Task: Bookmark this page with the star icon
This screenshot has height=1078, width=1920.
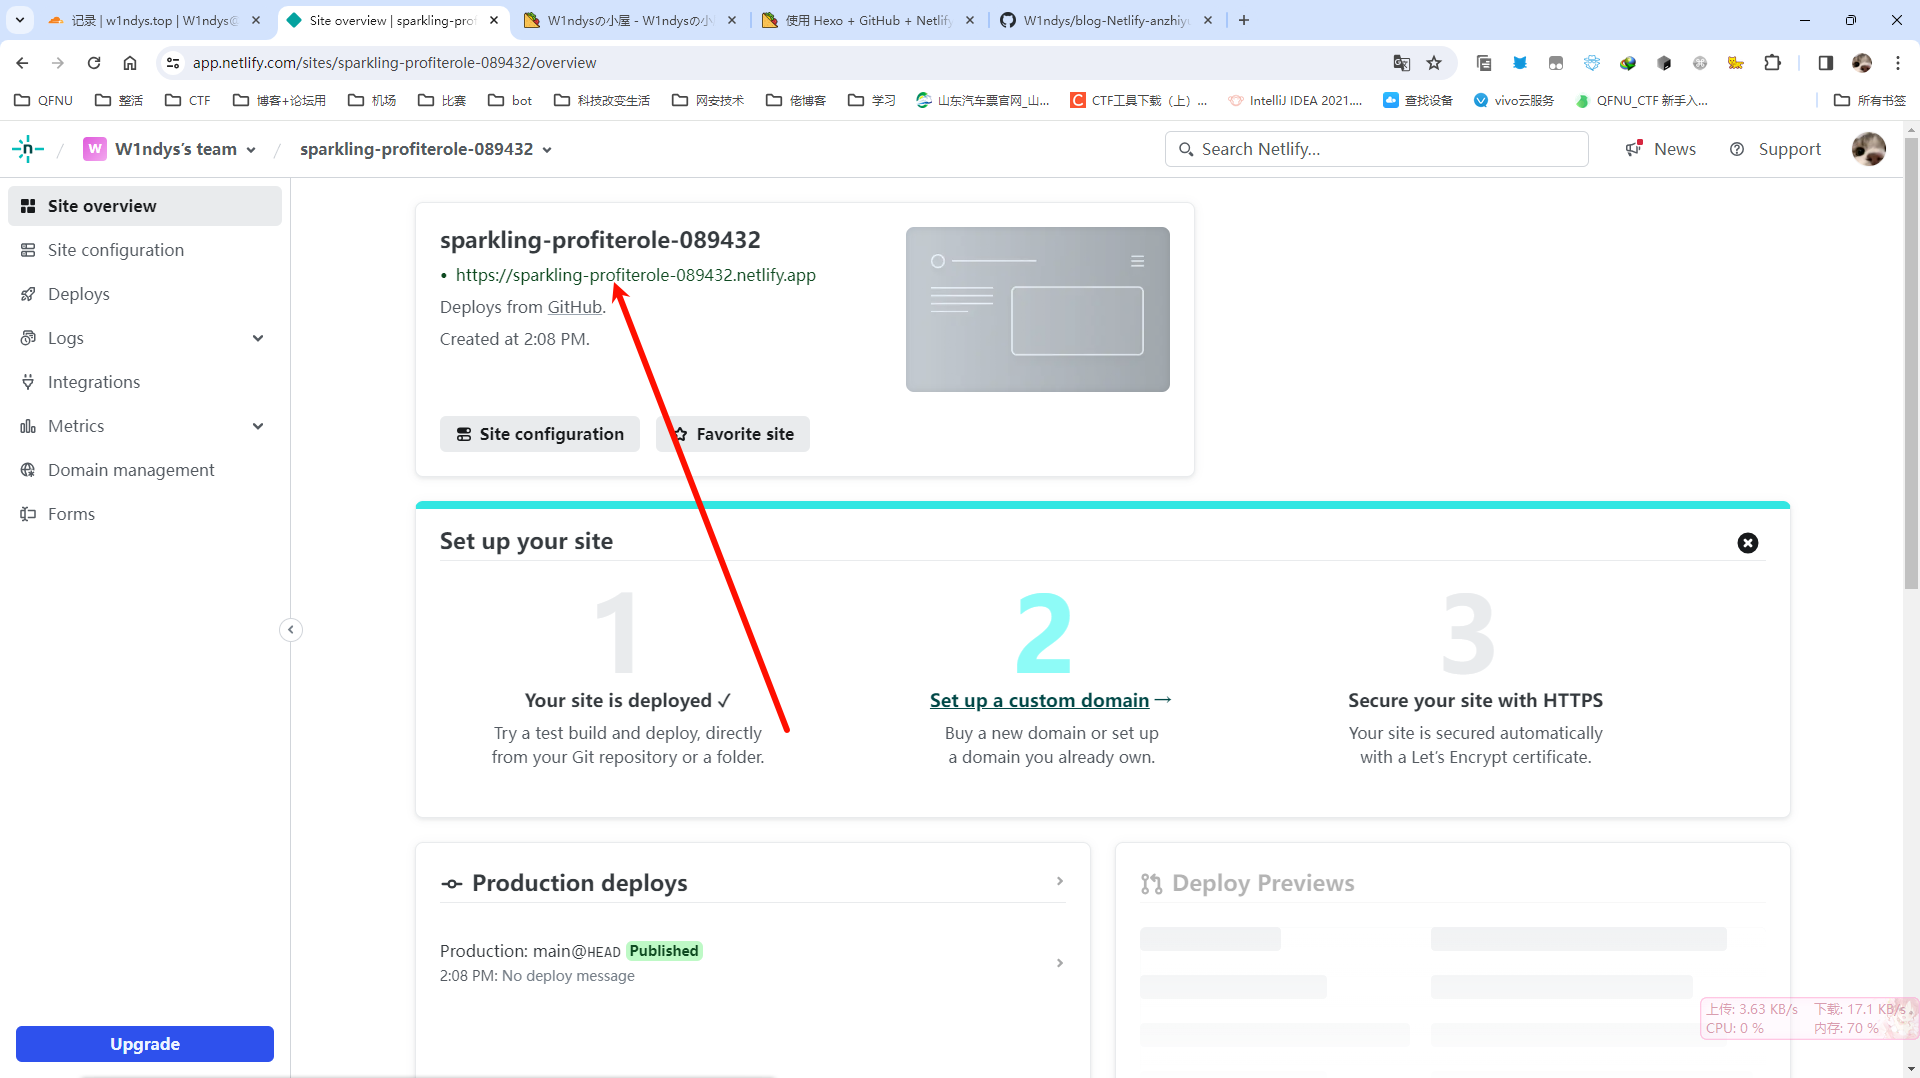Action: coord(1434,63)
